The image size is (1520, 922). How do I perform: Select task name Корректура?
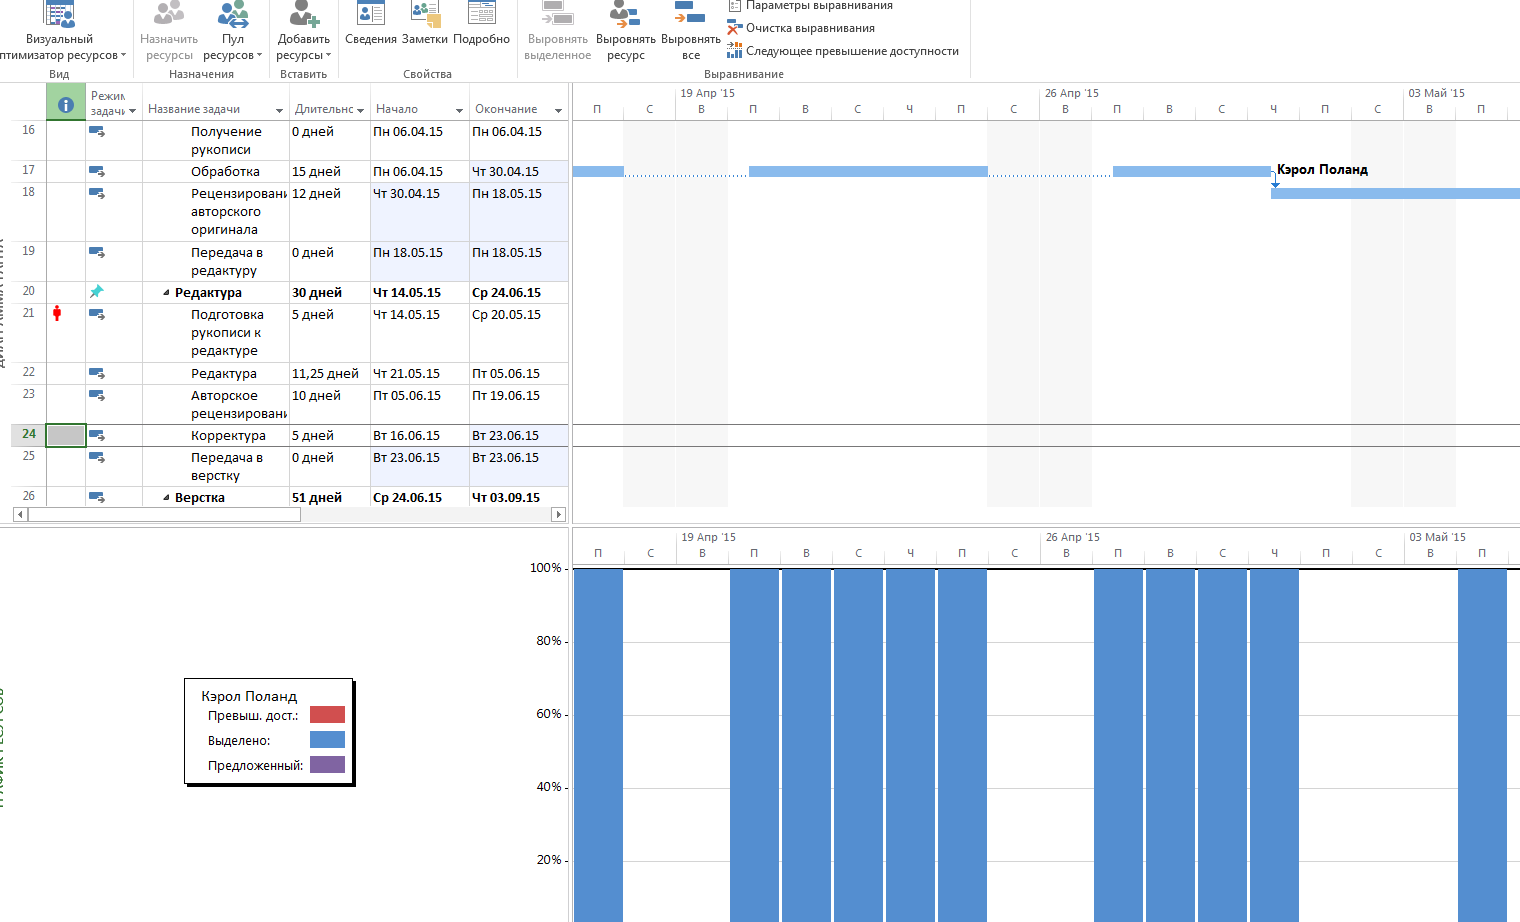click(x=228, y=436)
